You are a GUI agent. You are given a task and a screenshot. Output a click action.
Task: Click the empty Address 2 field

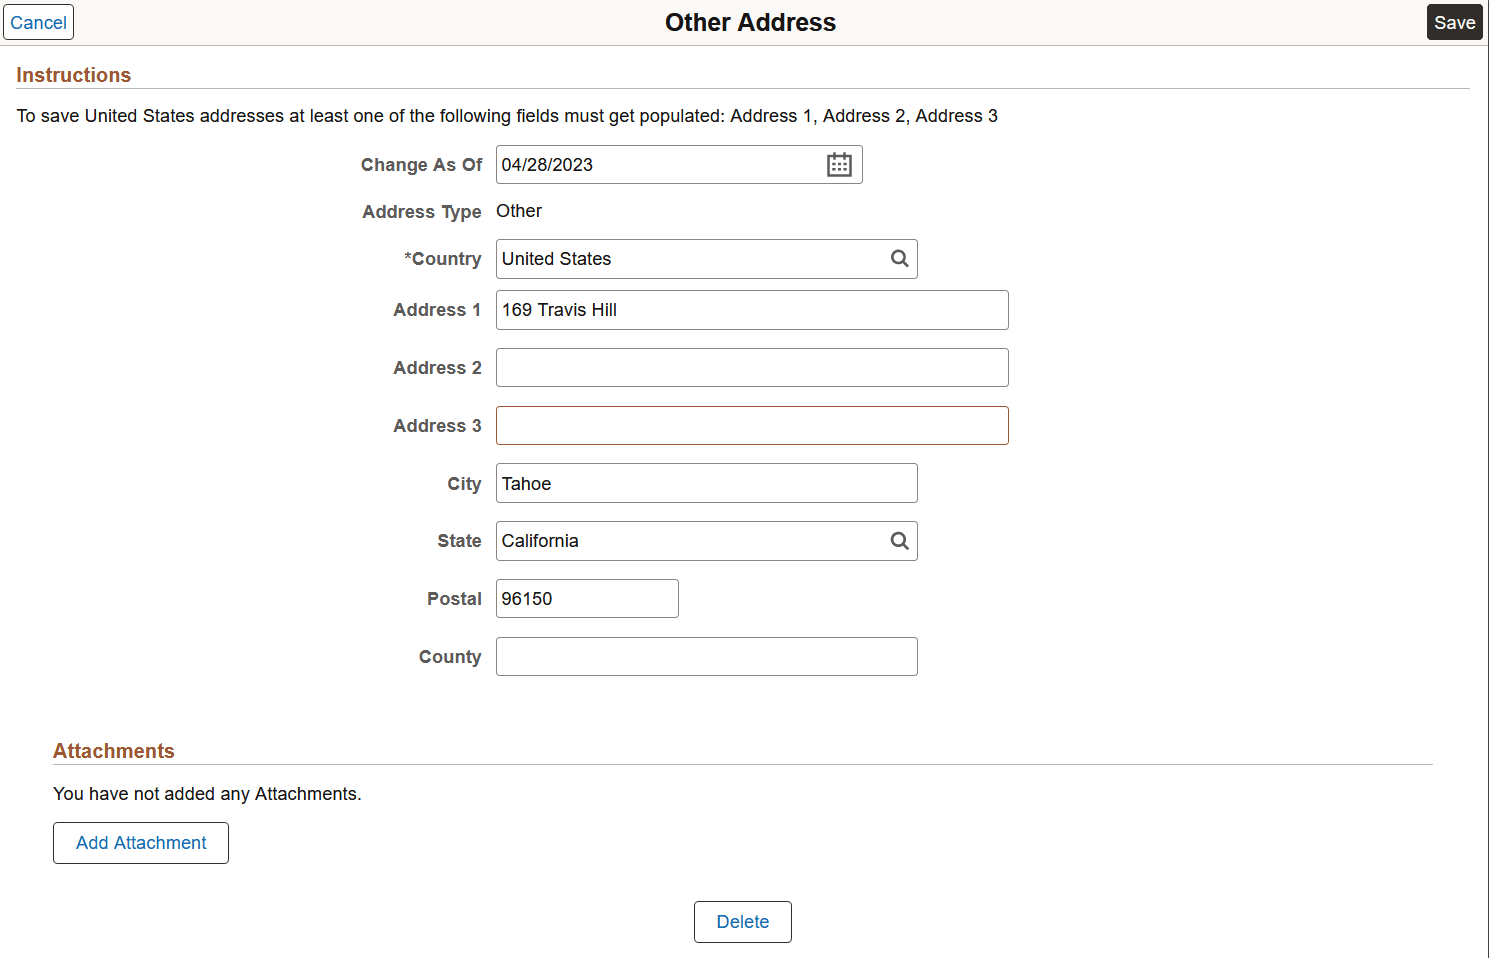point(750,367)
